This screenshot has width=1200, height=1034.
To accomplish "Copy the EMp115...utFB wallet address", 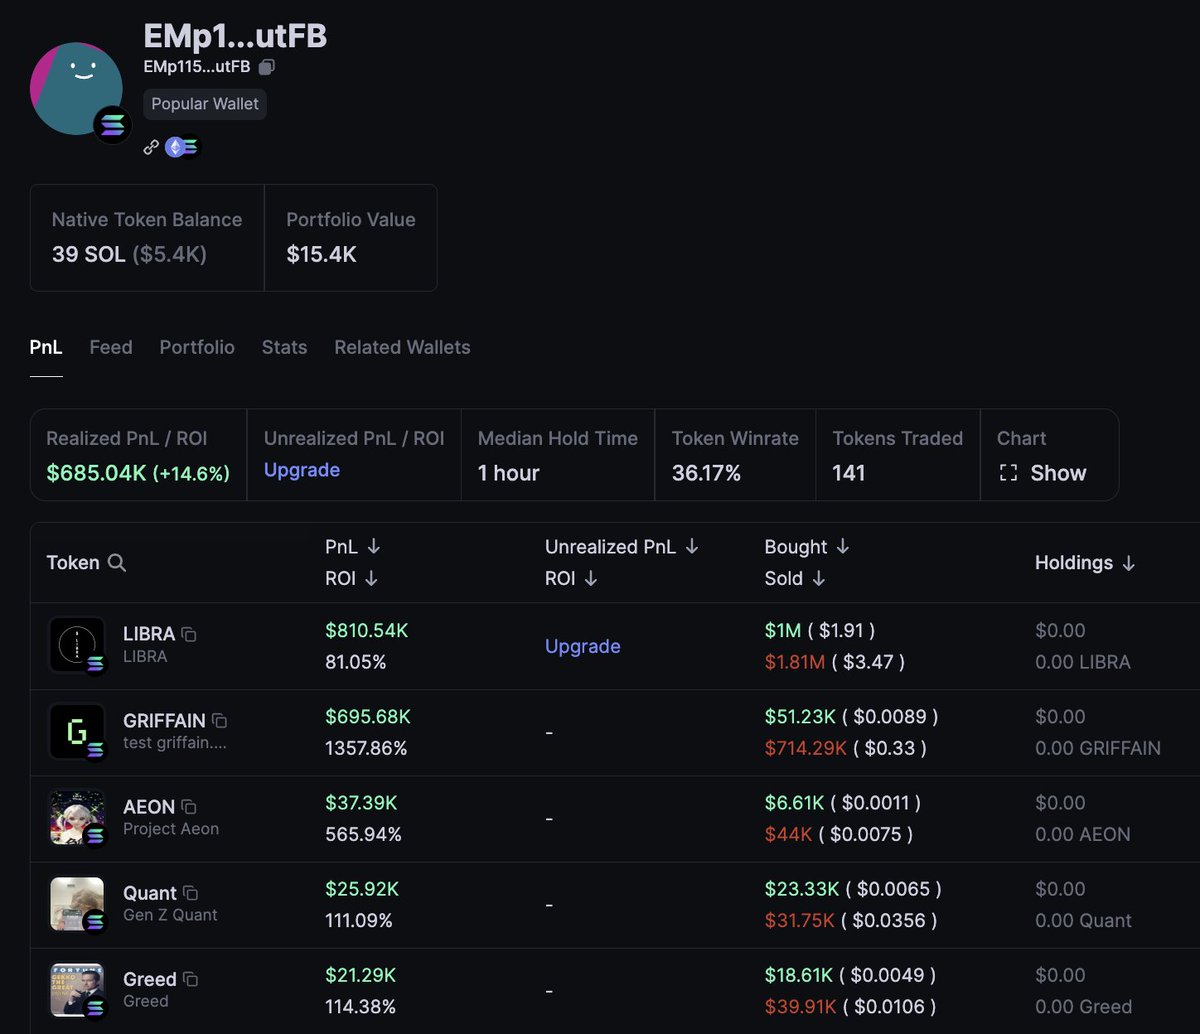I will click(266, 67).
